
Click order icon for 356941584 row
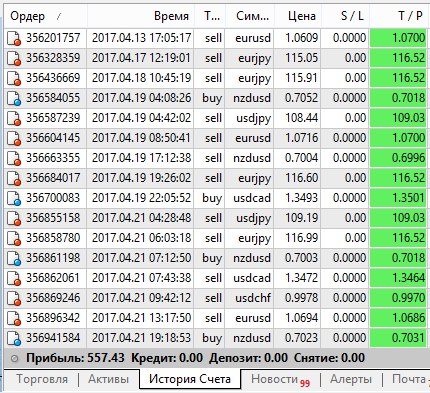[x=14, y=338]
